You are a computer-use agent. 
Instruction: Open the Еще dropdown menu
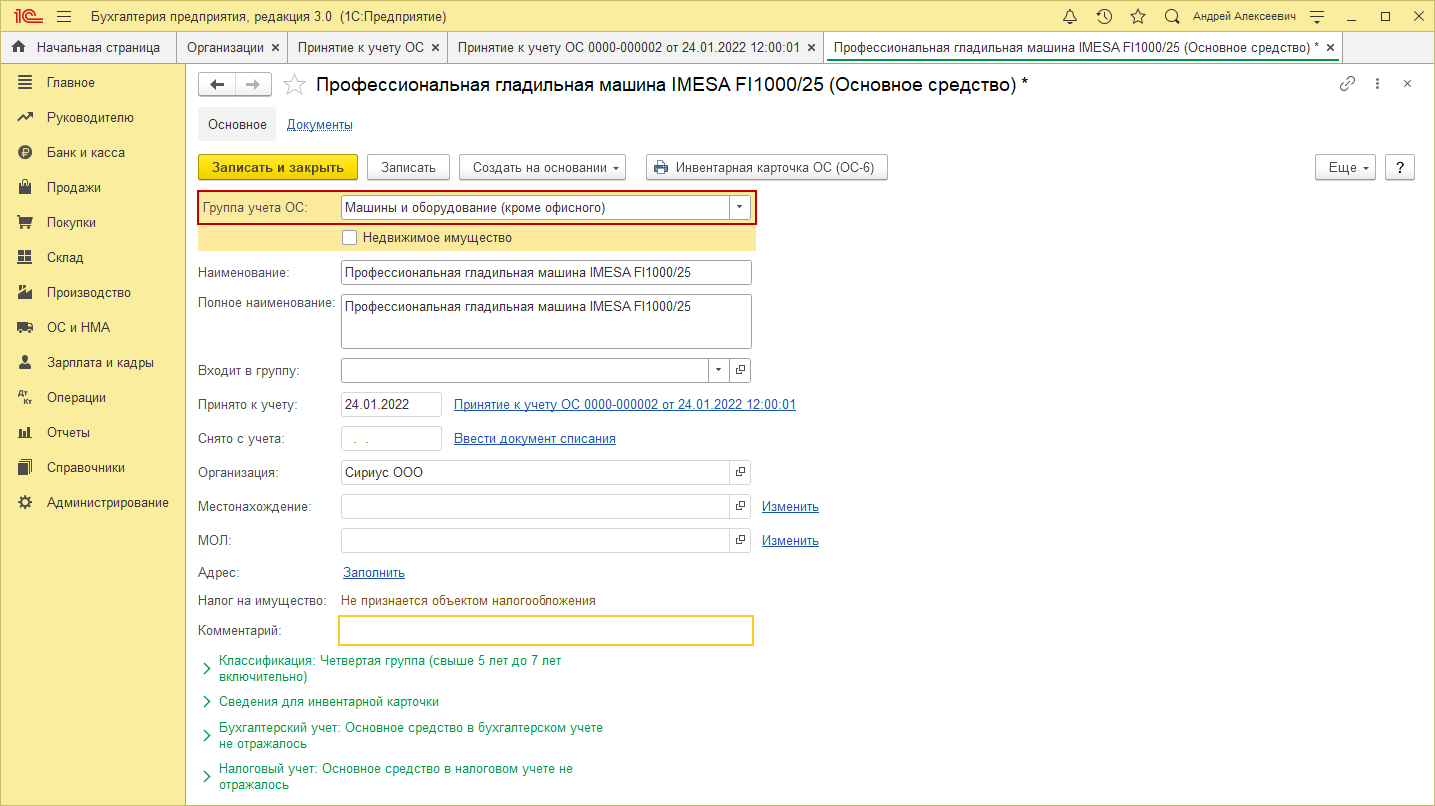1346,167
